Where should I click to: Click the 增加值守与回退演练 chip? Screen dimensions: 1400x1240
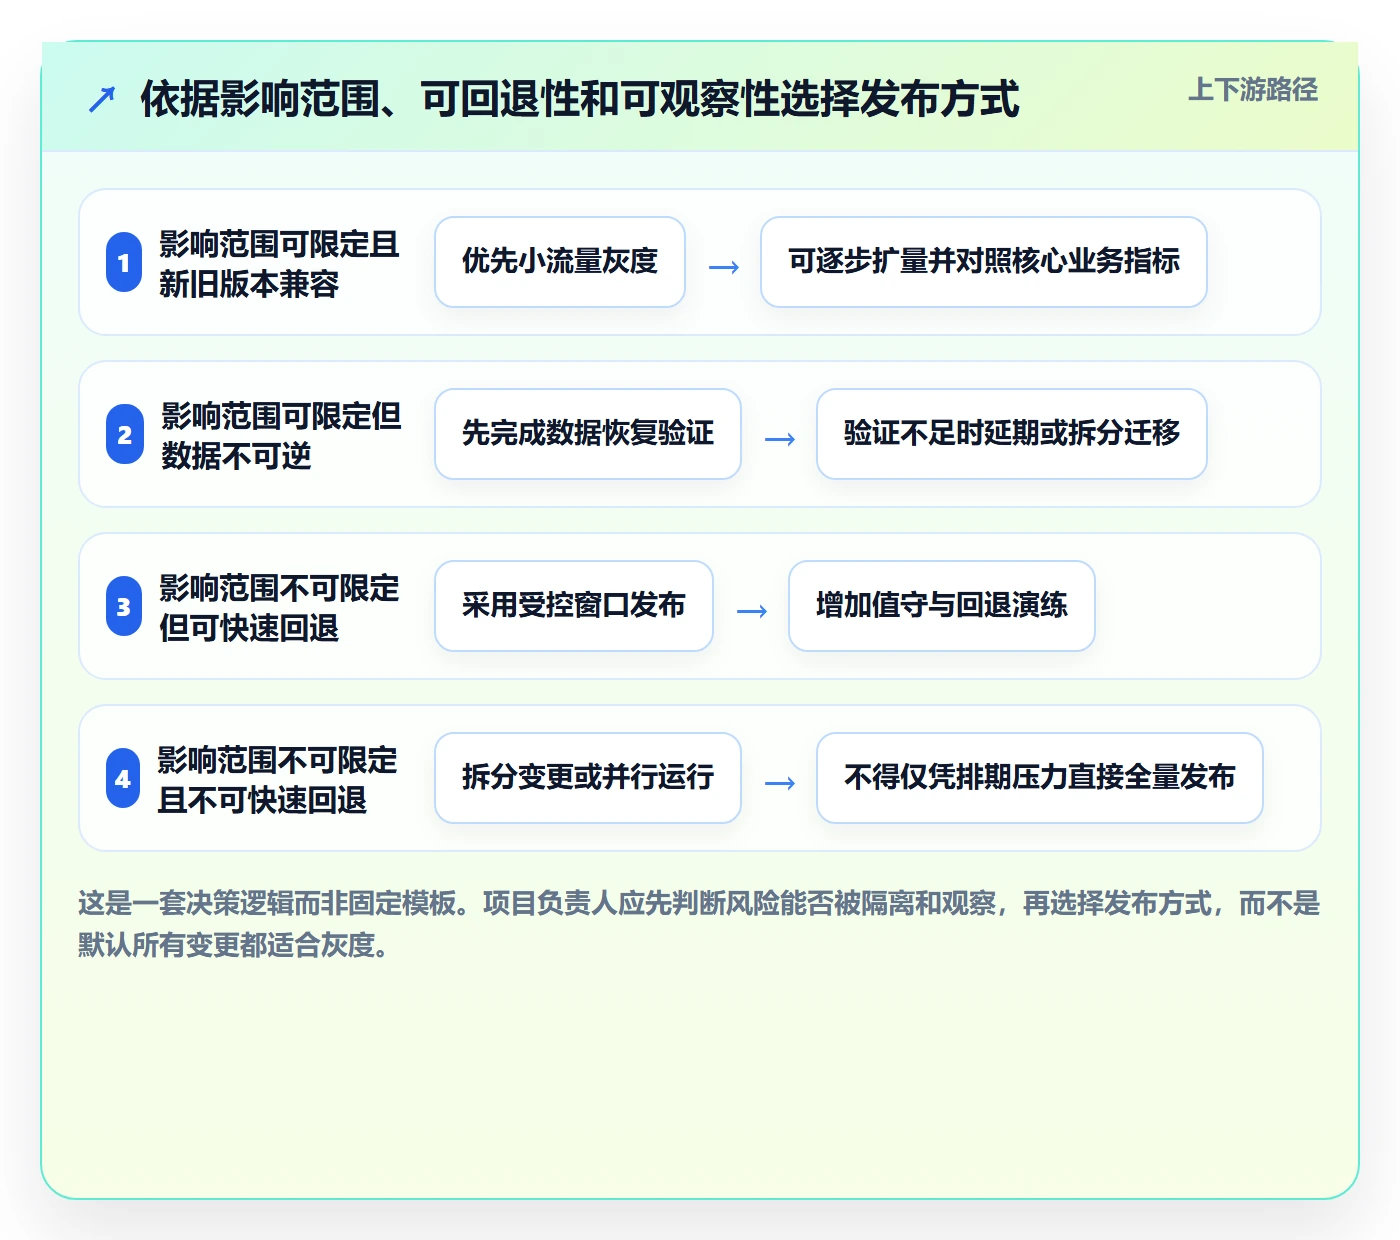pyautogui.click(x=942, y=606)
